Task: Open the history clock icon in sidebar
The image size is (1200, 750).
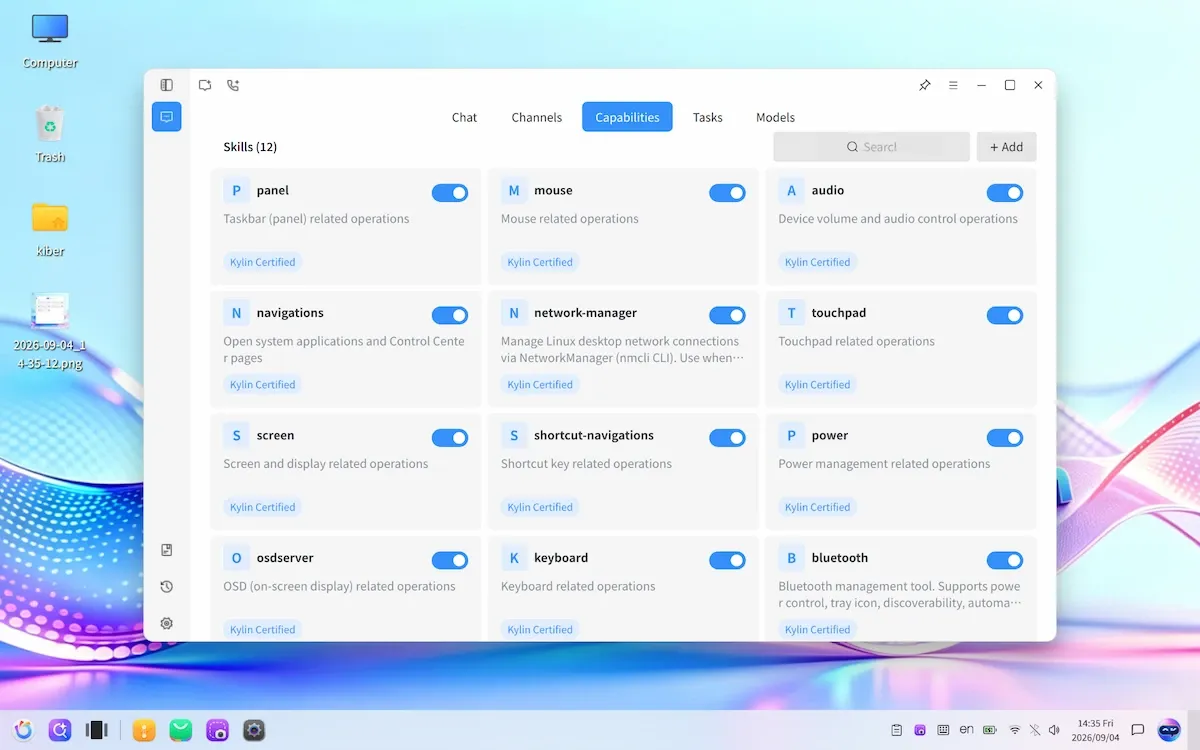Action: click(167, 587)
